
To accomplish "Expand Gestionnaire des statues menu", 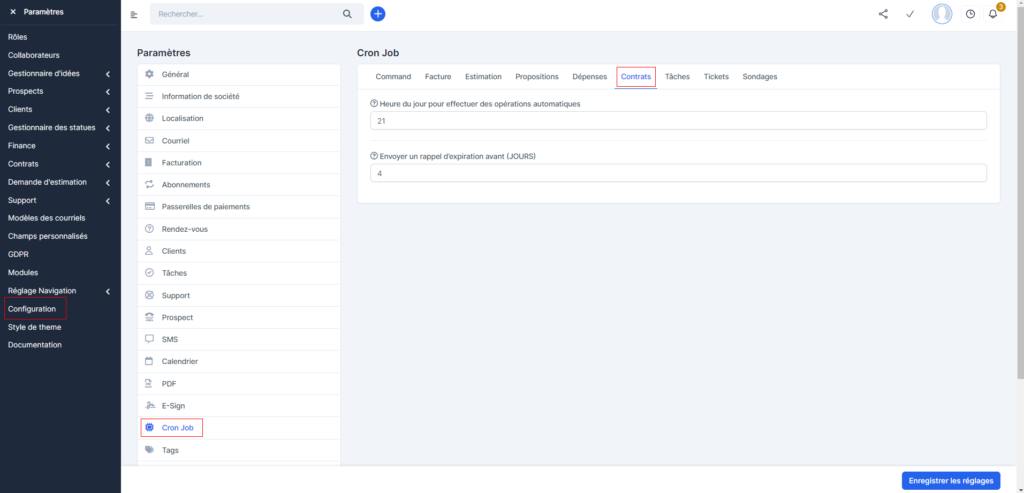I will [x=108, y=128].
